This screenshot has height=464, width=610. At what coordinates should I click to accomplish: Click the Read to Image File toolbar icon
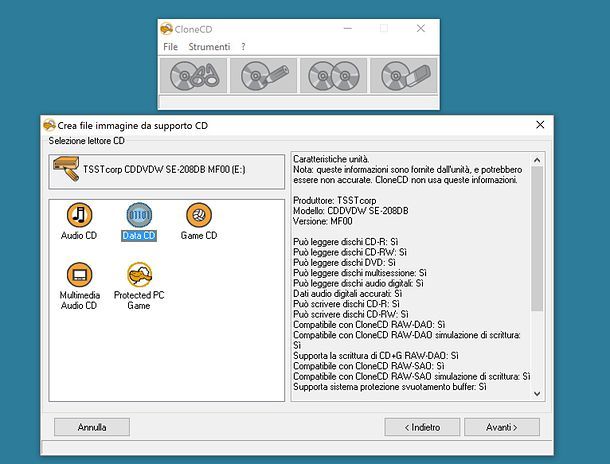pyautogui.click(x=193, y=76)
